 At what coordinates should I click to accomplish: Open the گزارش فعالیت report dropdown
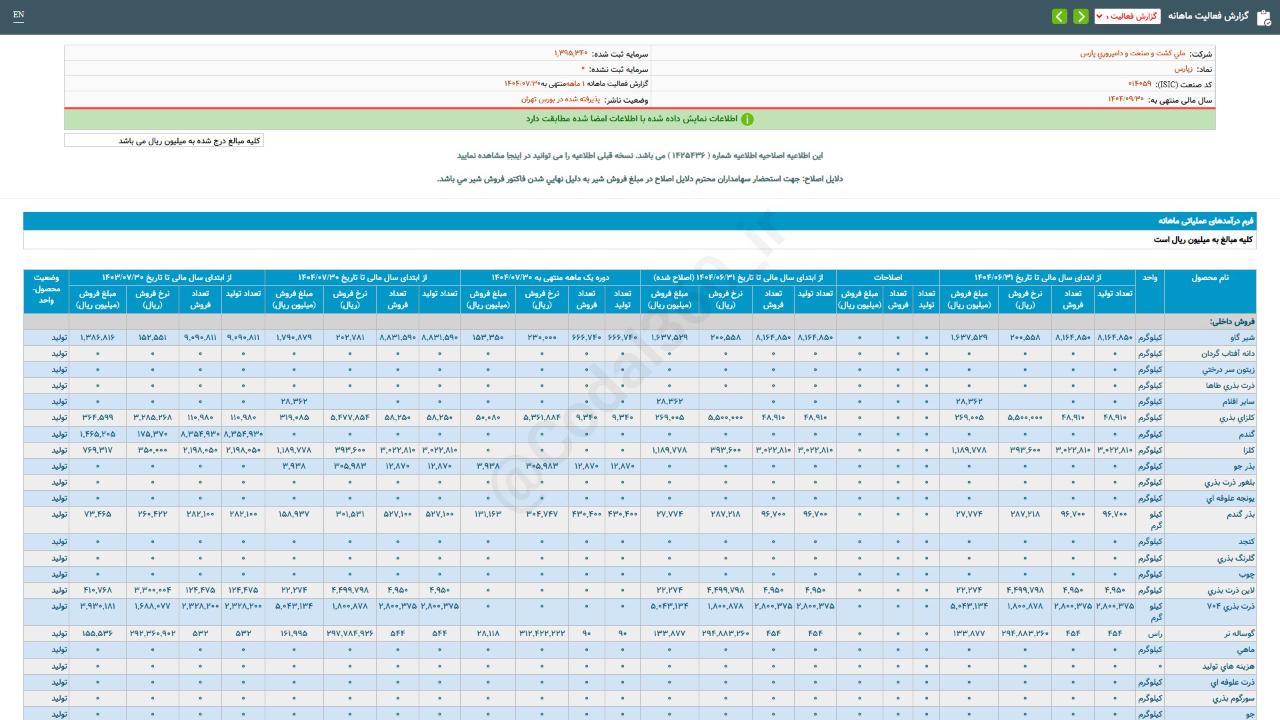(1126, 17)
